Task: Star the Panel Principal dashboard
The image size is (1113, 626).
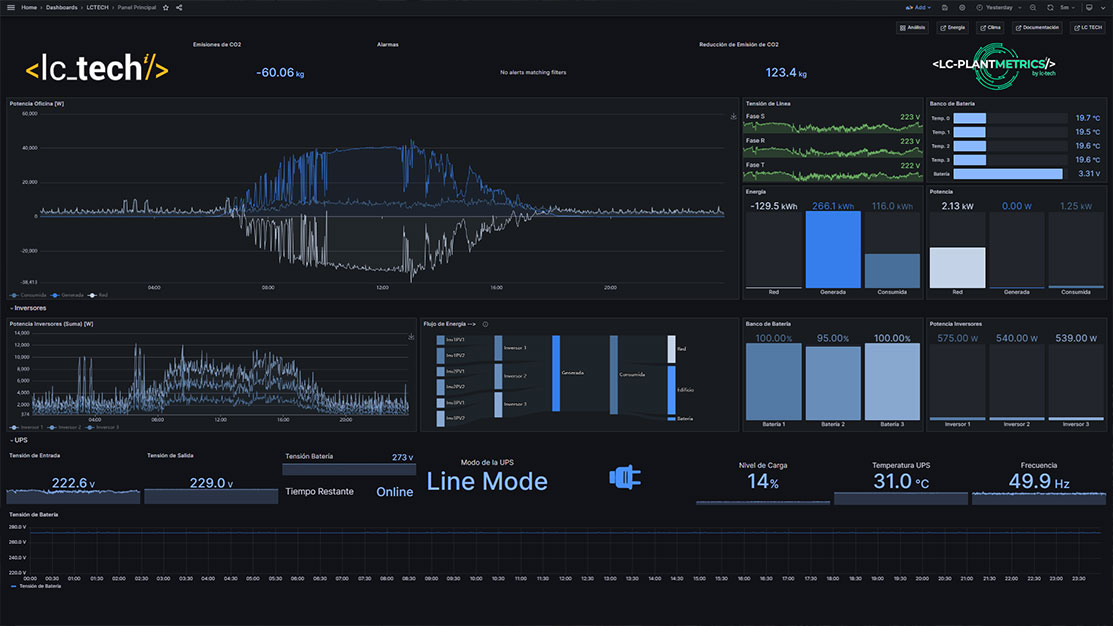Action: (x=166, y=7)
